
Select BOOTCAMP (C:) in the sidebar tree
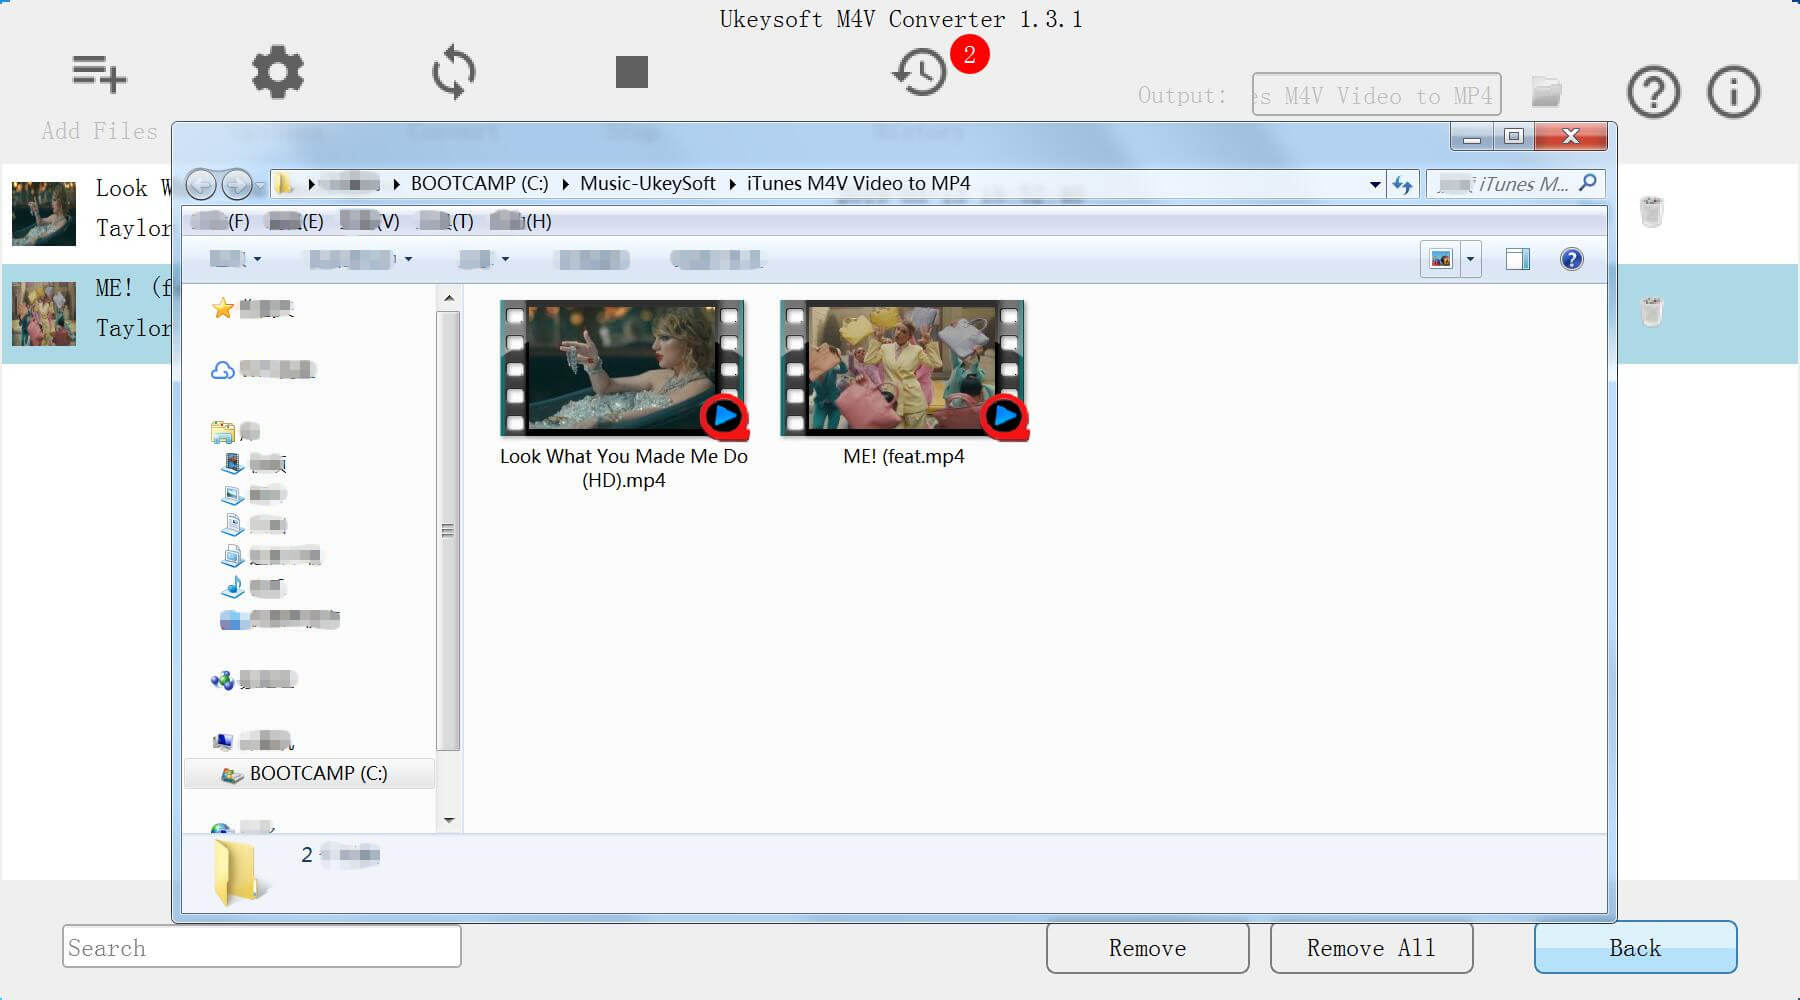coord(309,774)
